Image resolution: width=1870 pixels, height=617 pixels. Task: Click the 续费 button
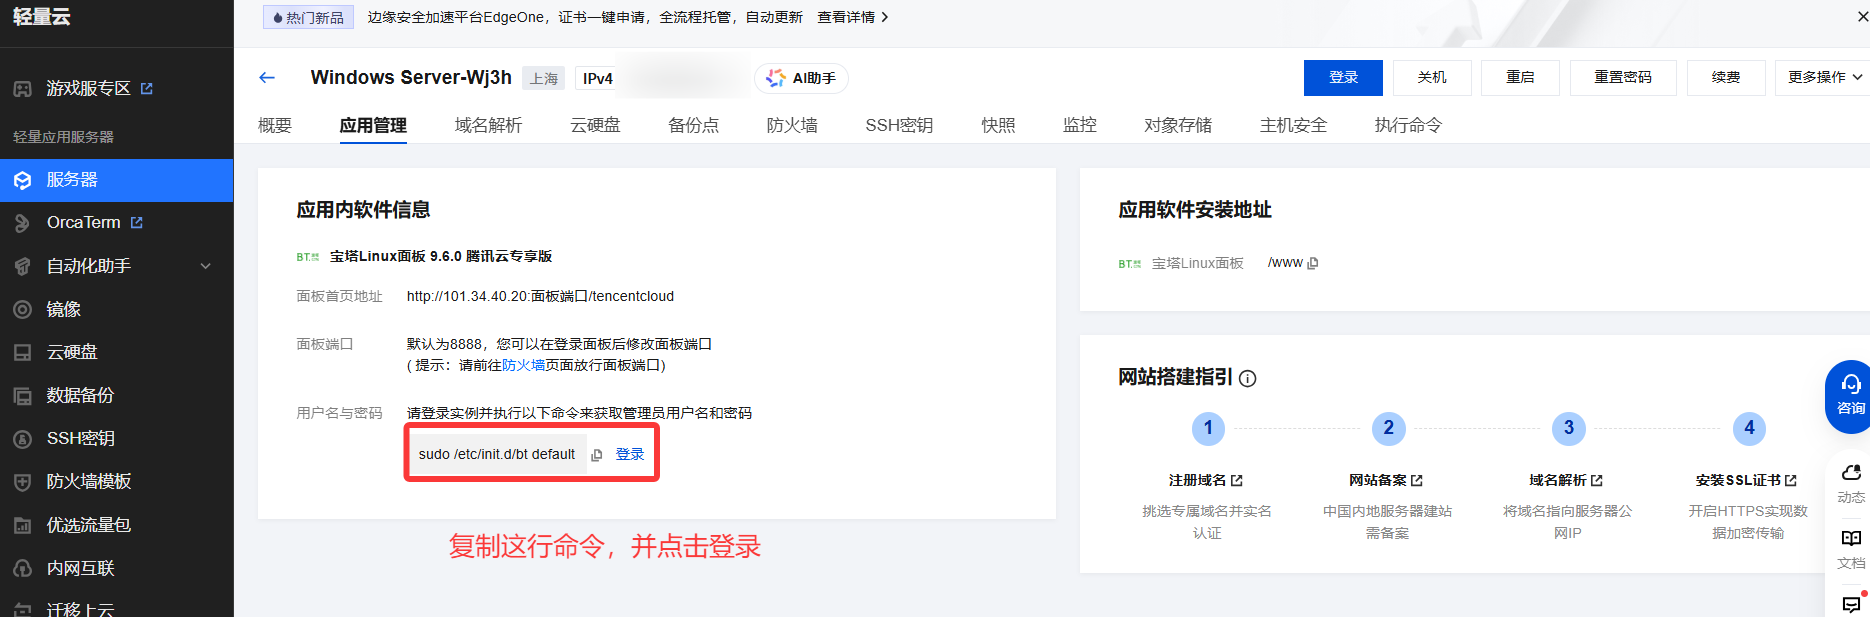pyautogui.click(x=1726, y=77)
